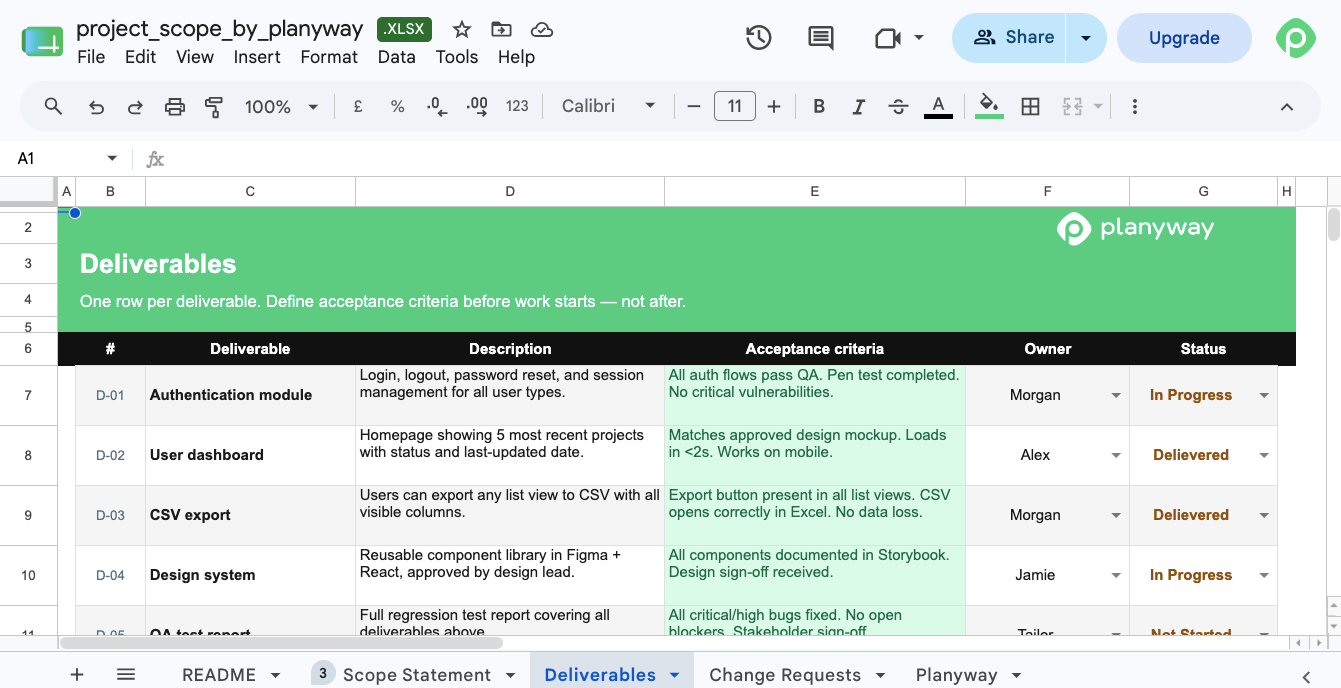Open Owner dropdown for Authentication module
The width and height of the screenshot is (1341, 688).
(x=1116, y=396)
